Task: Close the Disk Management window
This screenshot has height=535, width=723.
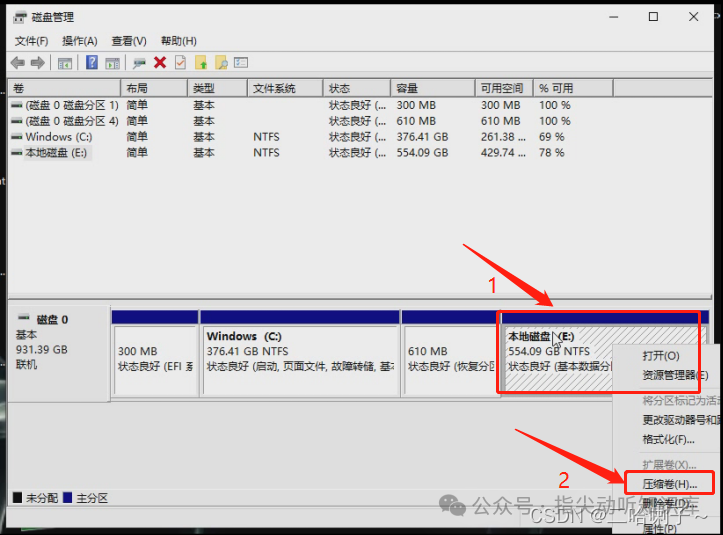Action: tap(693, 17)
